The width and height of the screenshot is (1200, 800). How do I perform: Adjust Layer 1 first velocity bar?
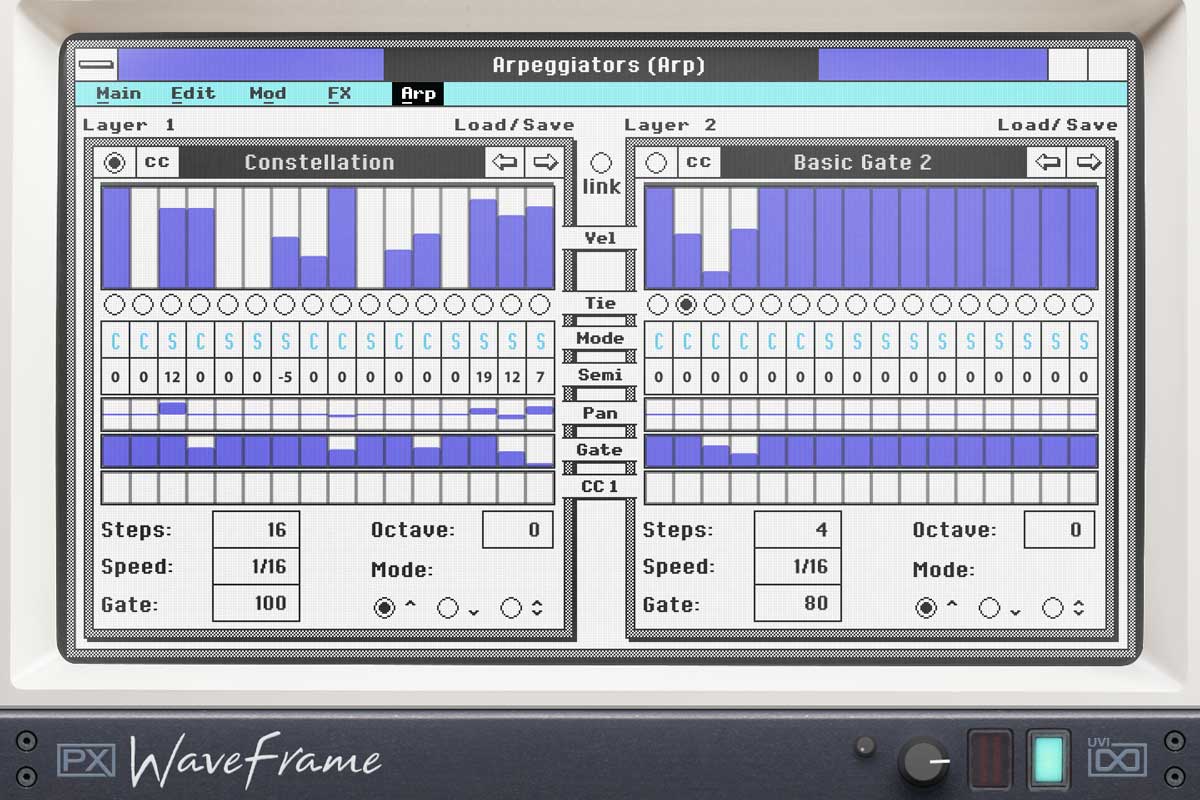point(116,238)
